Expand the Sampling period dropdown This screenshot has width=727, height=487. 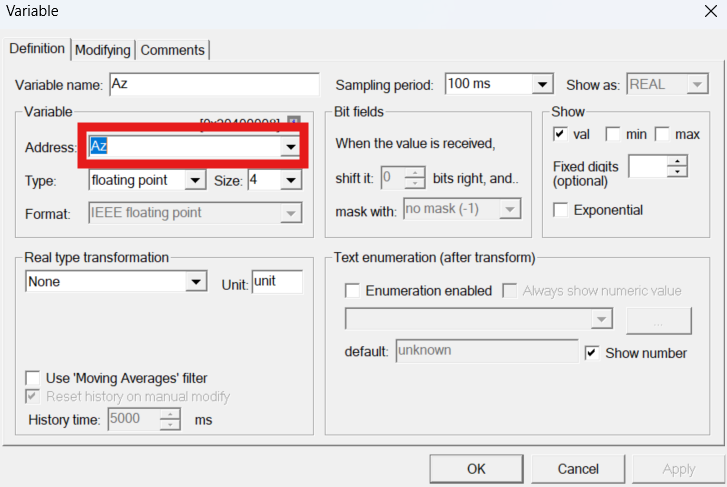[x=542, y=85]
